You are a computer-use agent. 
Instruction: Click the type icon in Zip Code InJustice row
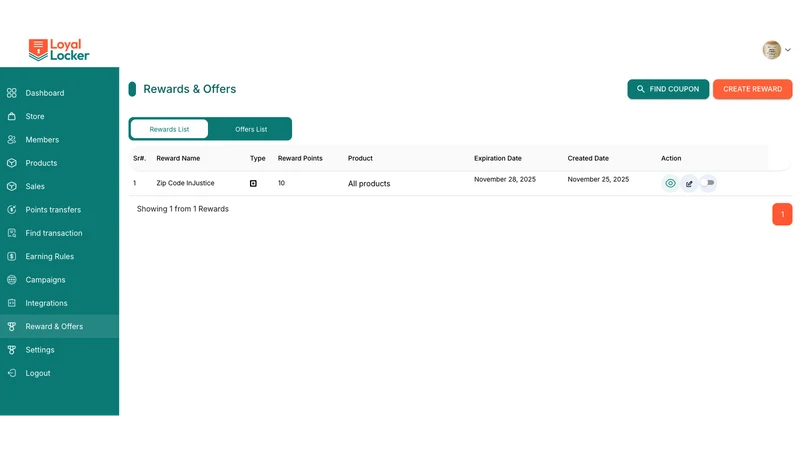point(253,183)
